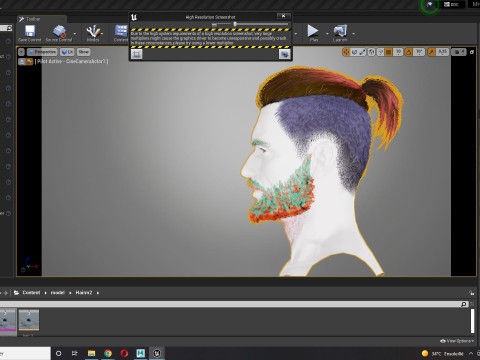This screenshot has width=480, height=360.
Task: Open Task View in taskbar
Action: tap(75, 353)
